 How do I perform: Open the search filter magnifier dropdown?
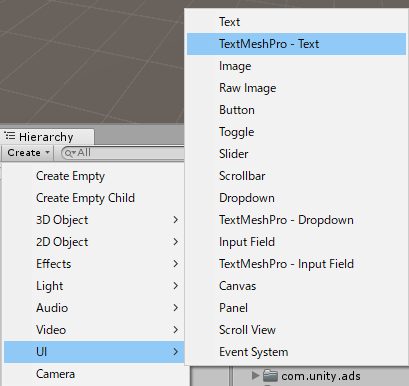70,153
